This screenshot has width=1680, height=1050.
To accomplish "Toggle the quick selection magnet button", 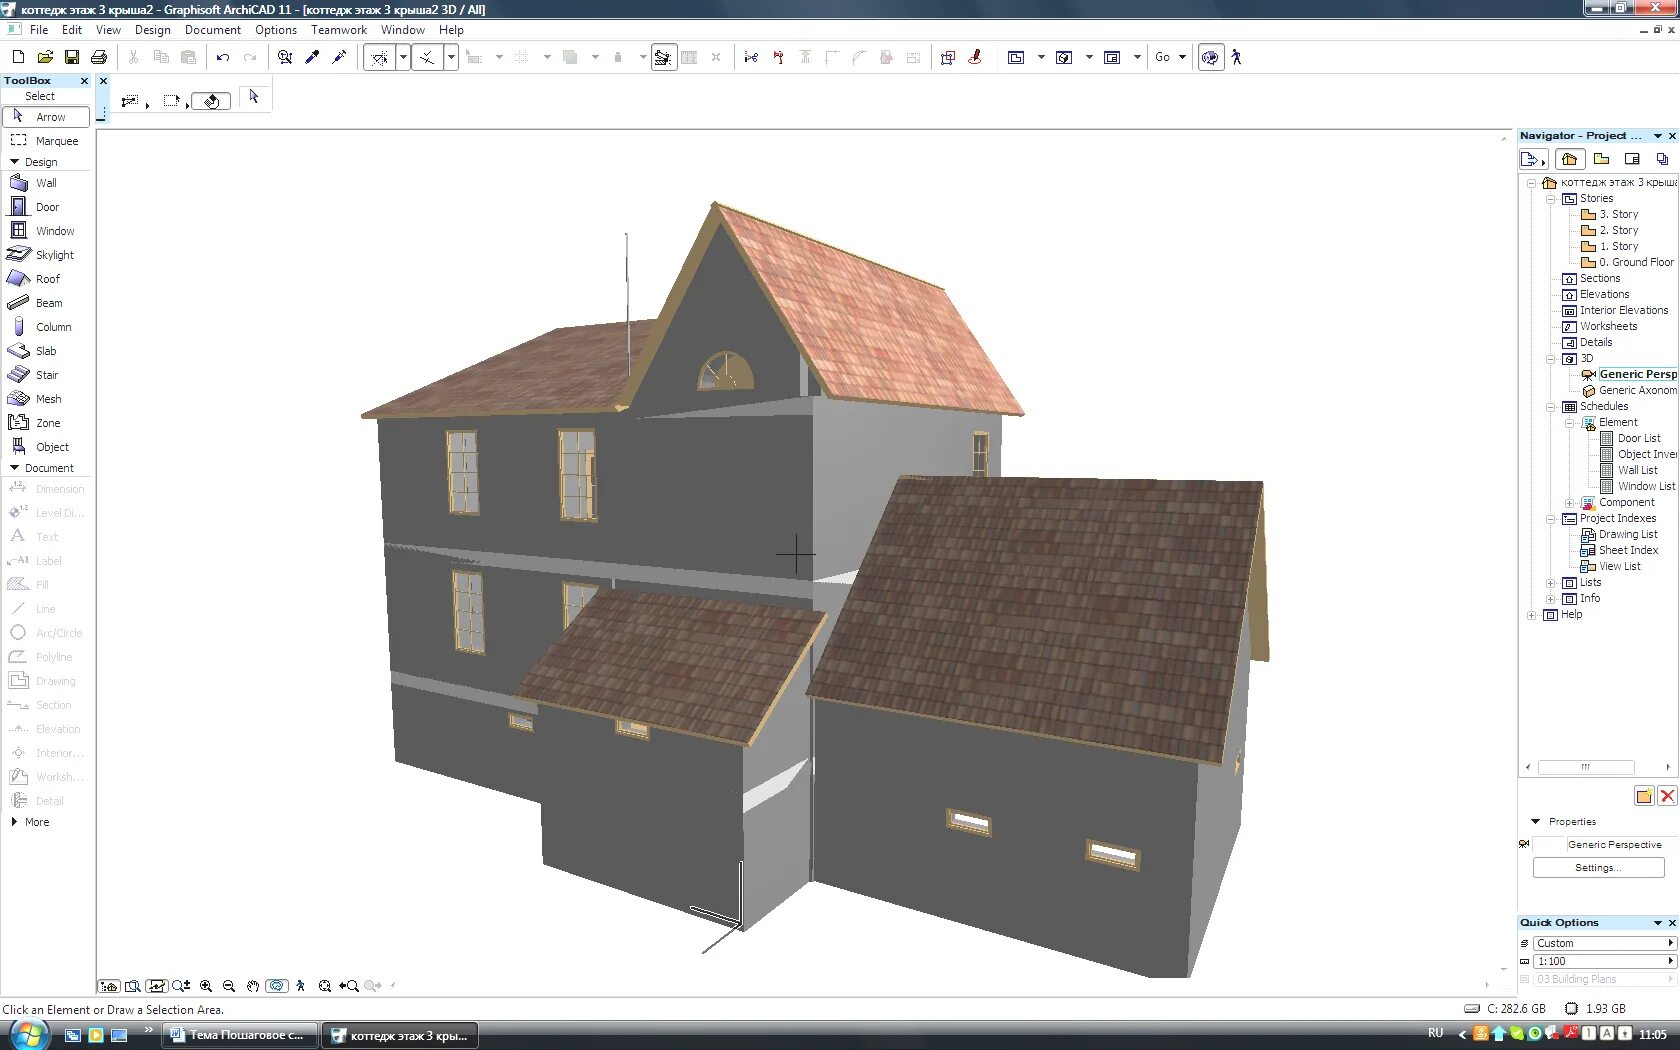I will [x=210, y=101].
